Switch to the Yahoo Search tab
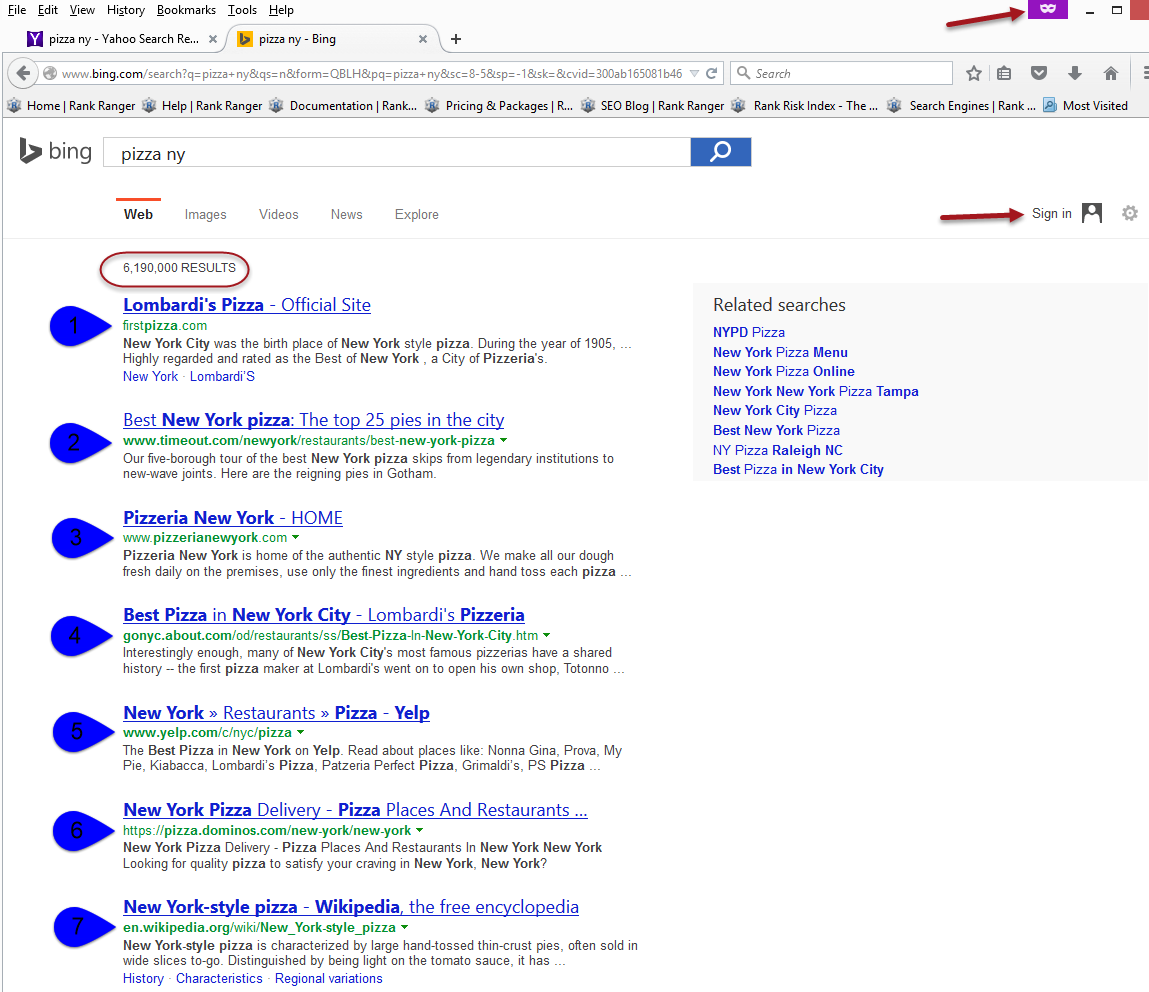This screenshot has width=1149, height=992. click(x=121, y=39)
